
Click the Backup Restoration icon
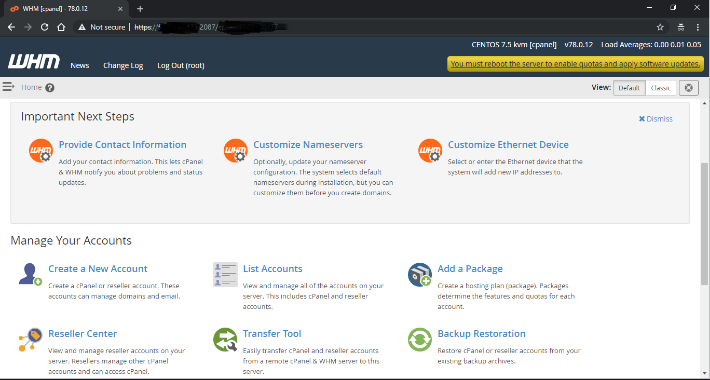pos(420,340)
